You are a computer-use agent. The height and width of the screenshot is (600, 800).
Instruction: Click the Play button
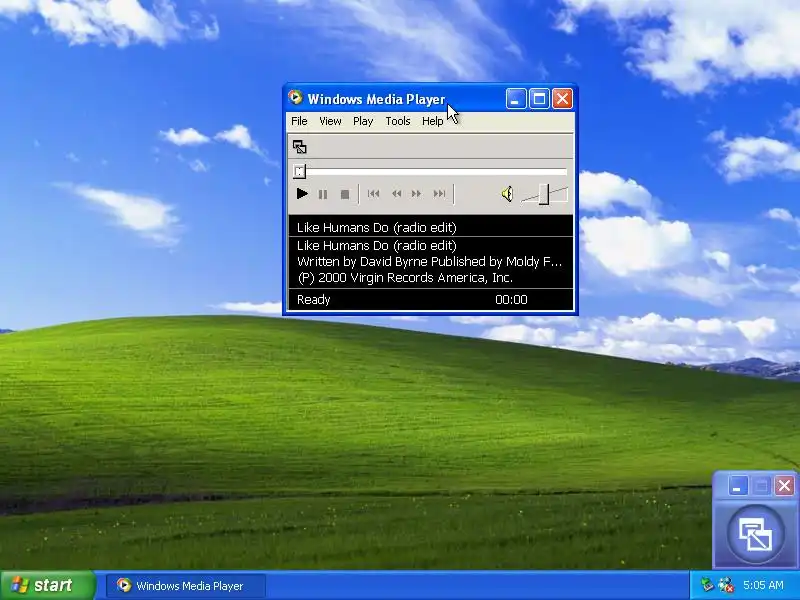point(302,194)
